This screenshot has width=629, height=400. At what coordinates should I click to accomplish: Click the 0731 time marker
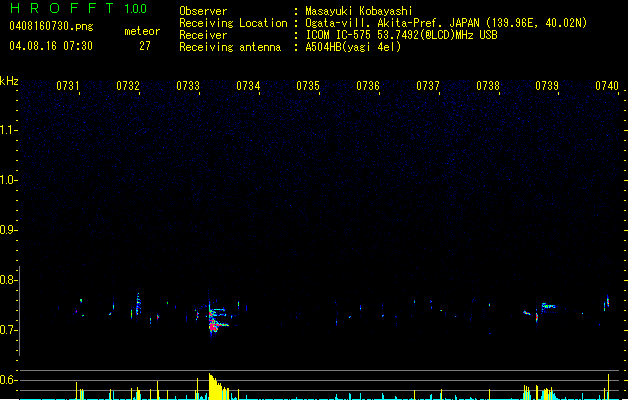68,86
